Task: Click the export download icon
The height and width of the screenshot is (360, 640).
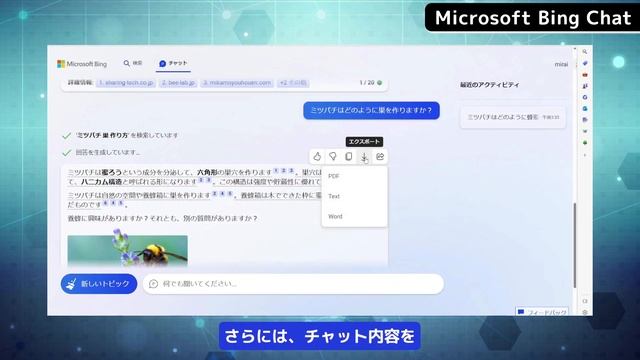Action: (364, 156)
